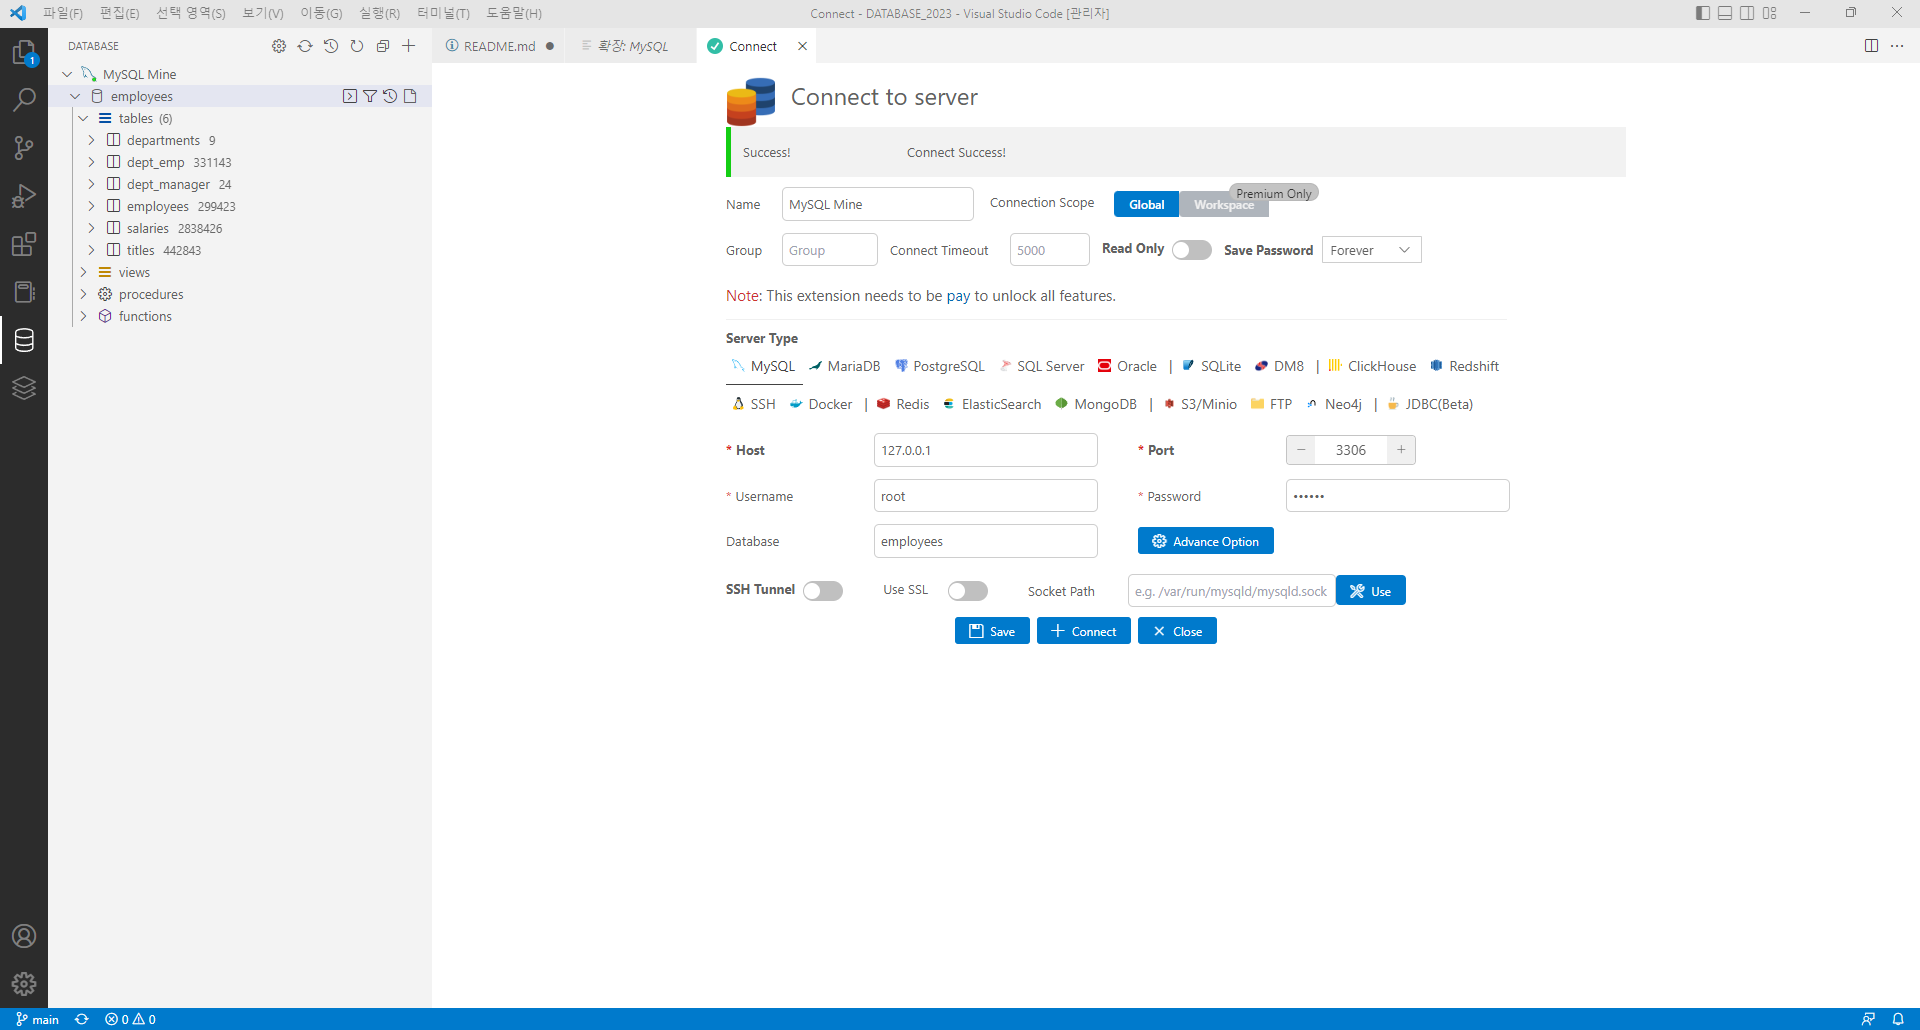
Task: Toggle panel layout icon in title bar
Action: click(1725, 13)
